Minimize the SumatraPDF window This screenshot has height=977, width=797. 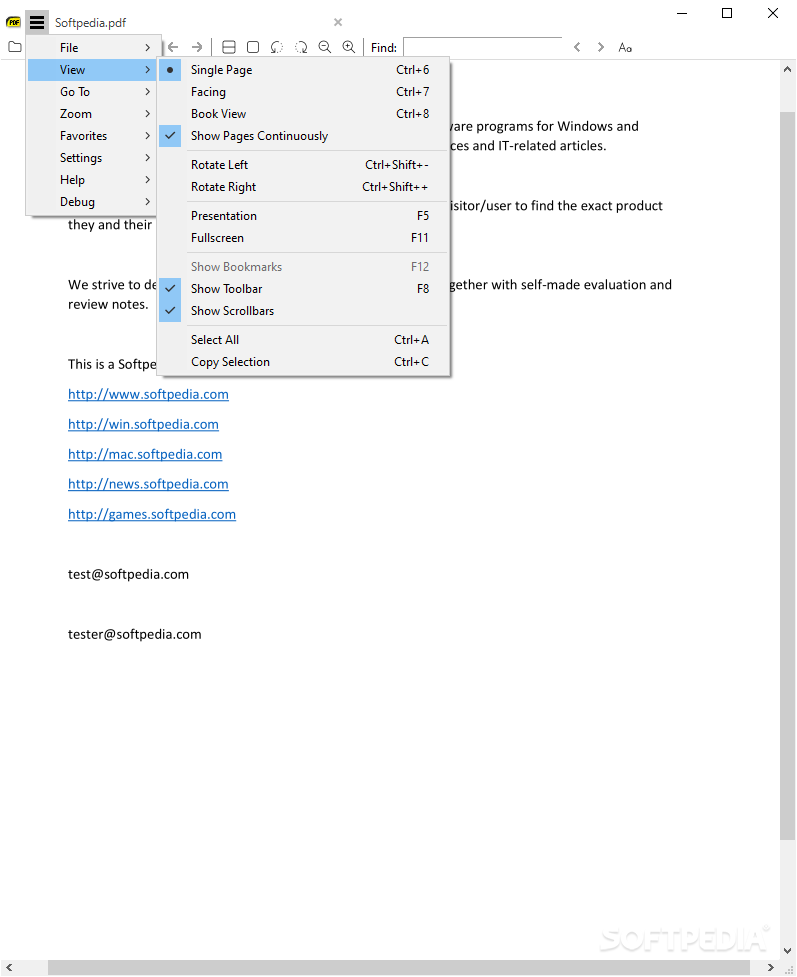682,13
